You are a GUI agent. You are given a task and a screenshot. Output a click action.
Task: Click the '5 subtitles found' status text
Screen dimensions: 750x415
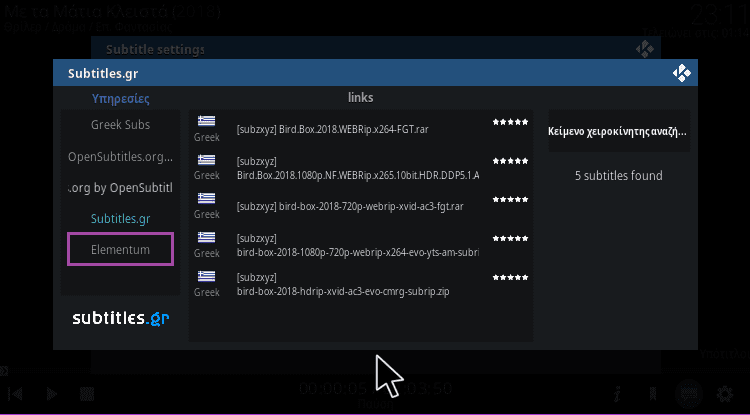pos(618,175)
